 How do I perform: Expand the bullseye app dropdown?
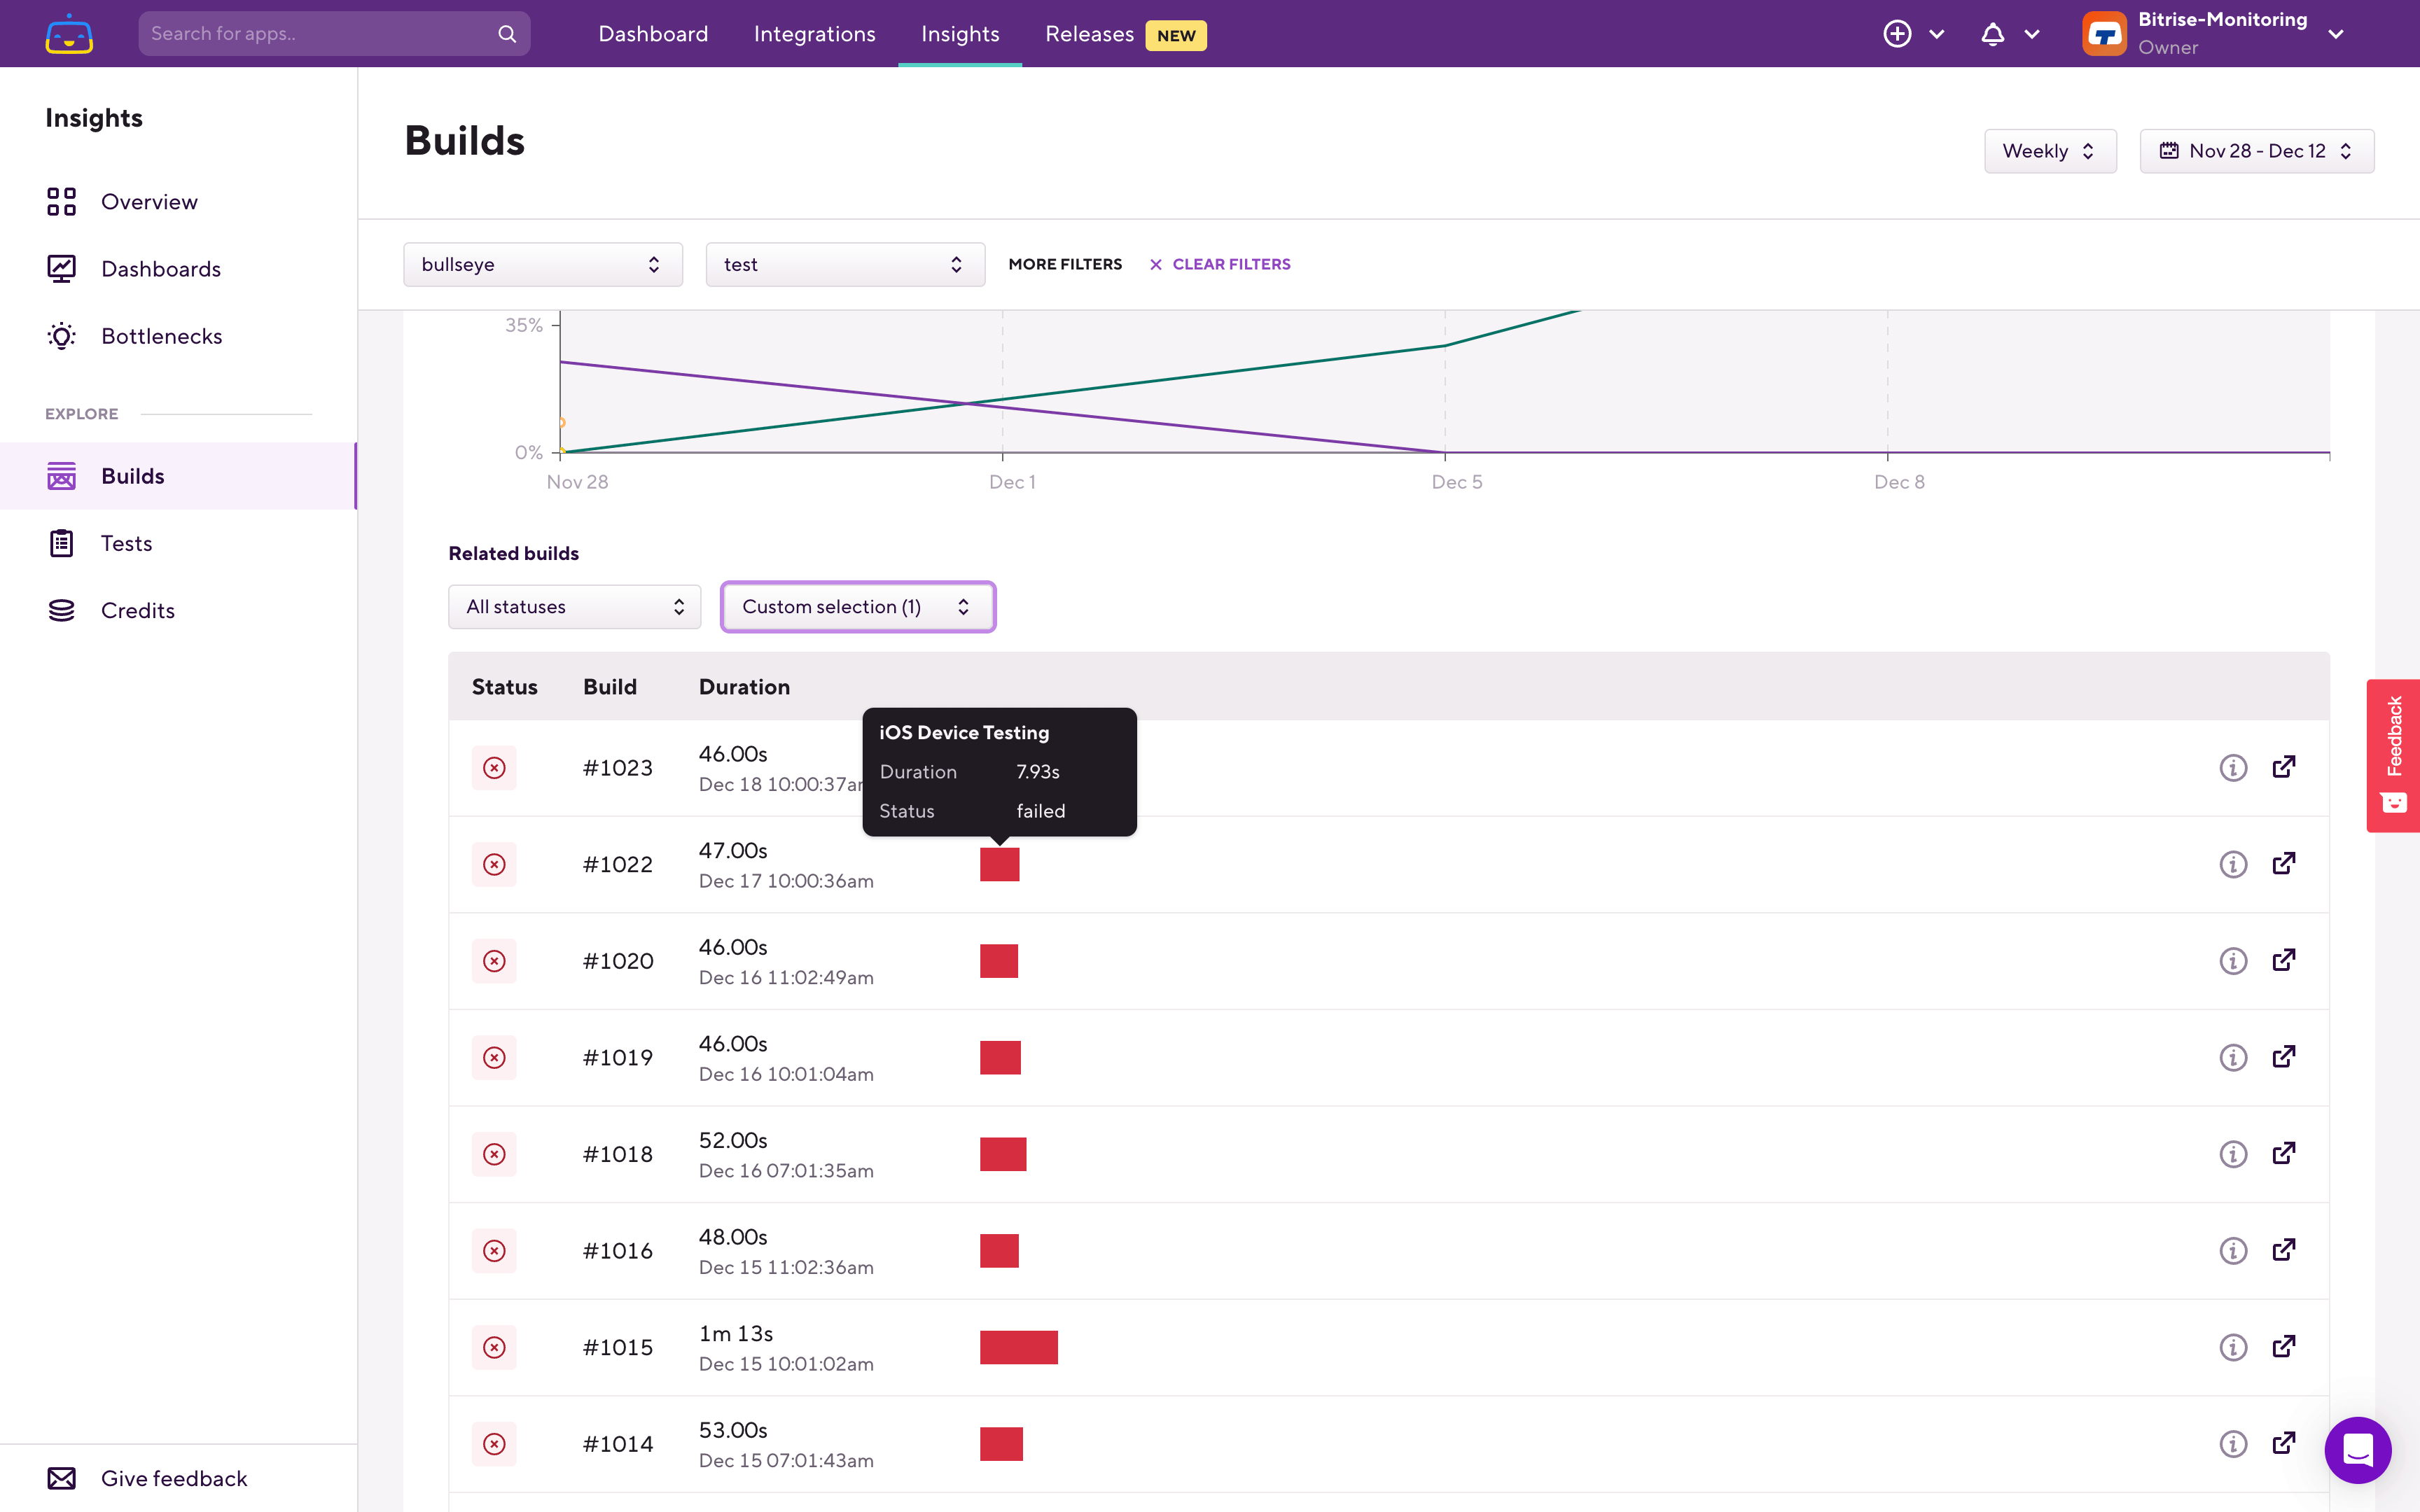(x=542, y=264)
